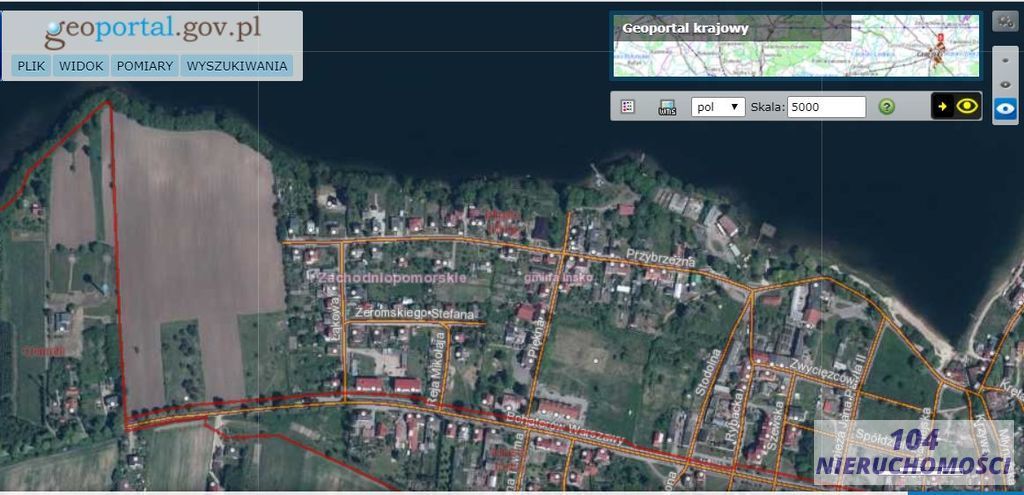Click the 'Stodolna' street label

point(709,373)
